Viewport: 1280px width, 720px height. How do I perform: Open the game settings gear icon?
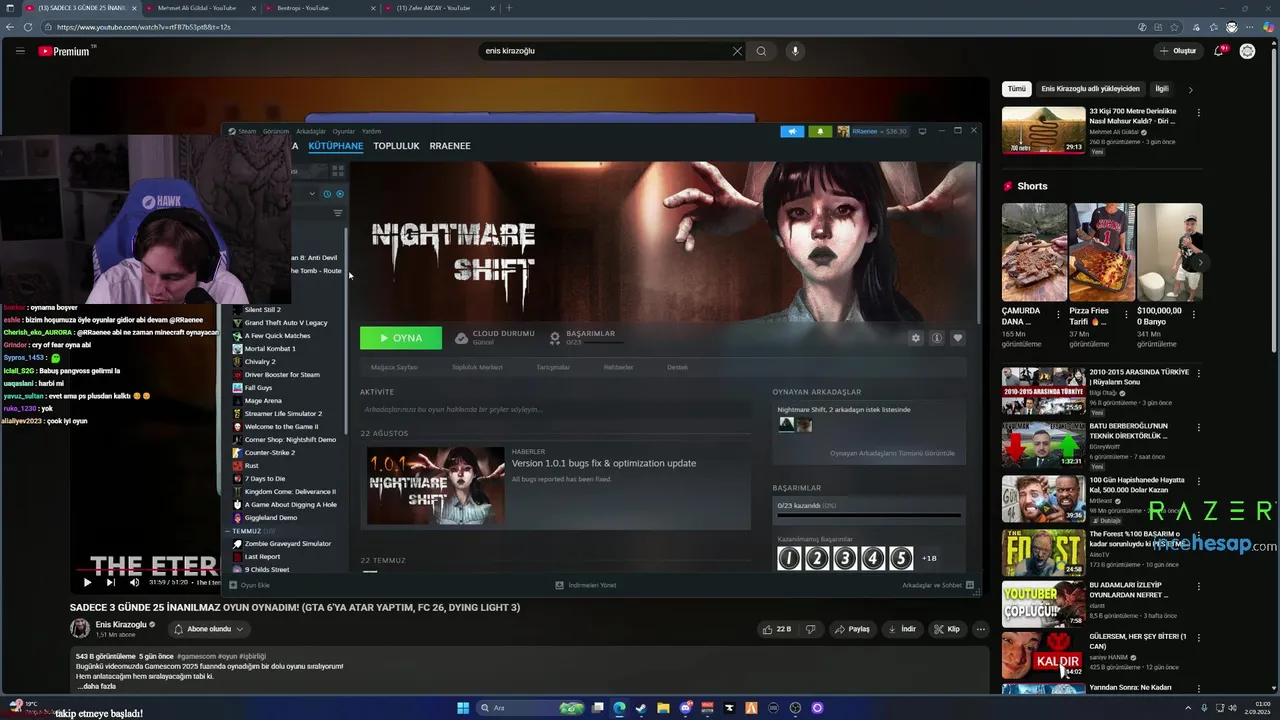pos(915,338)
